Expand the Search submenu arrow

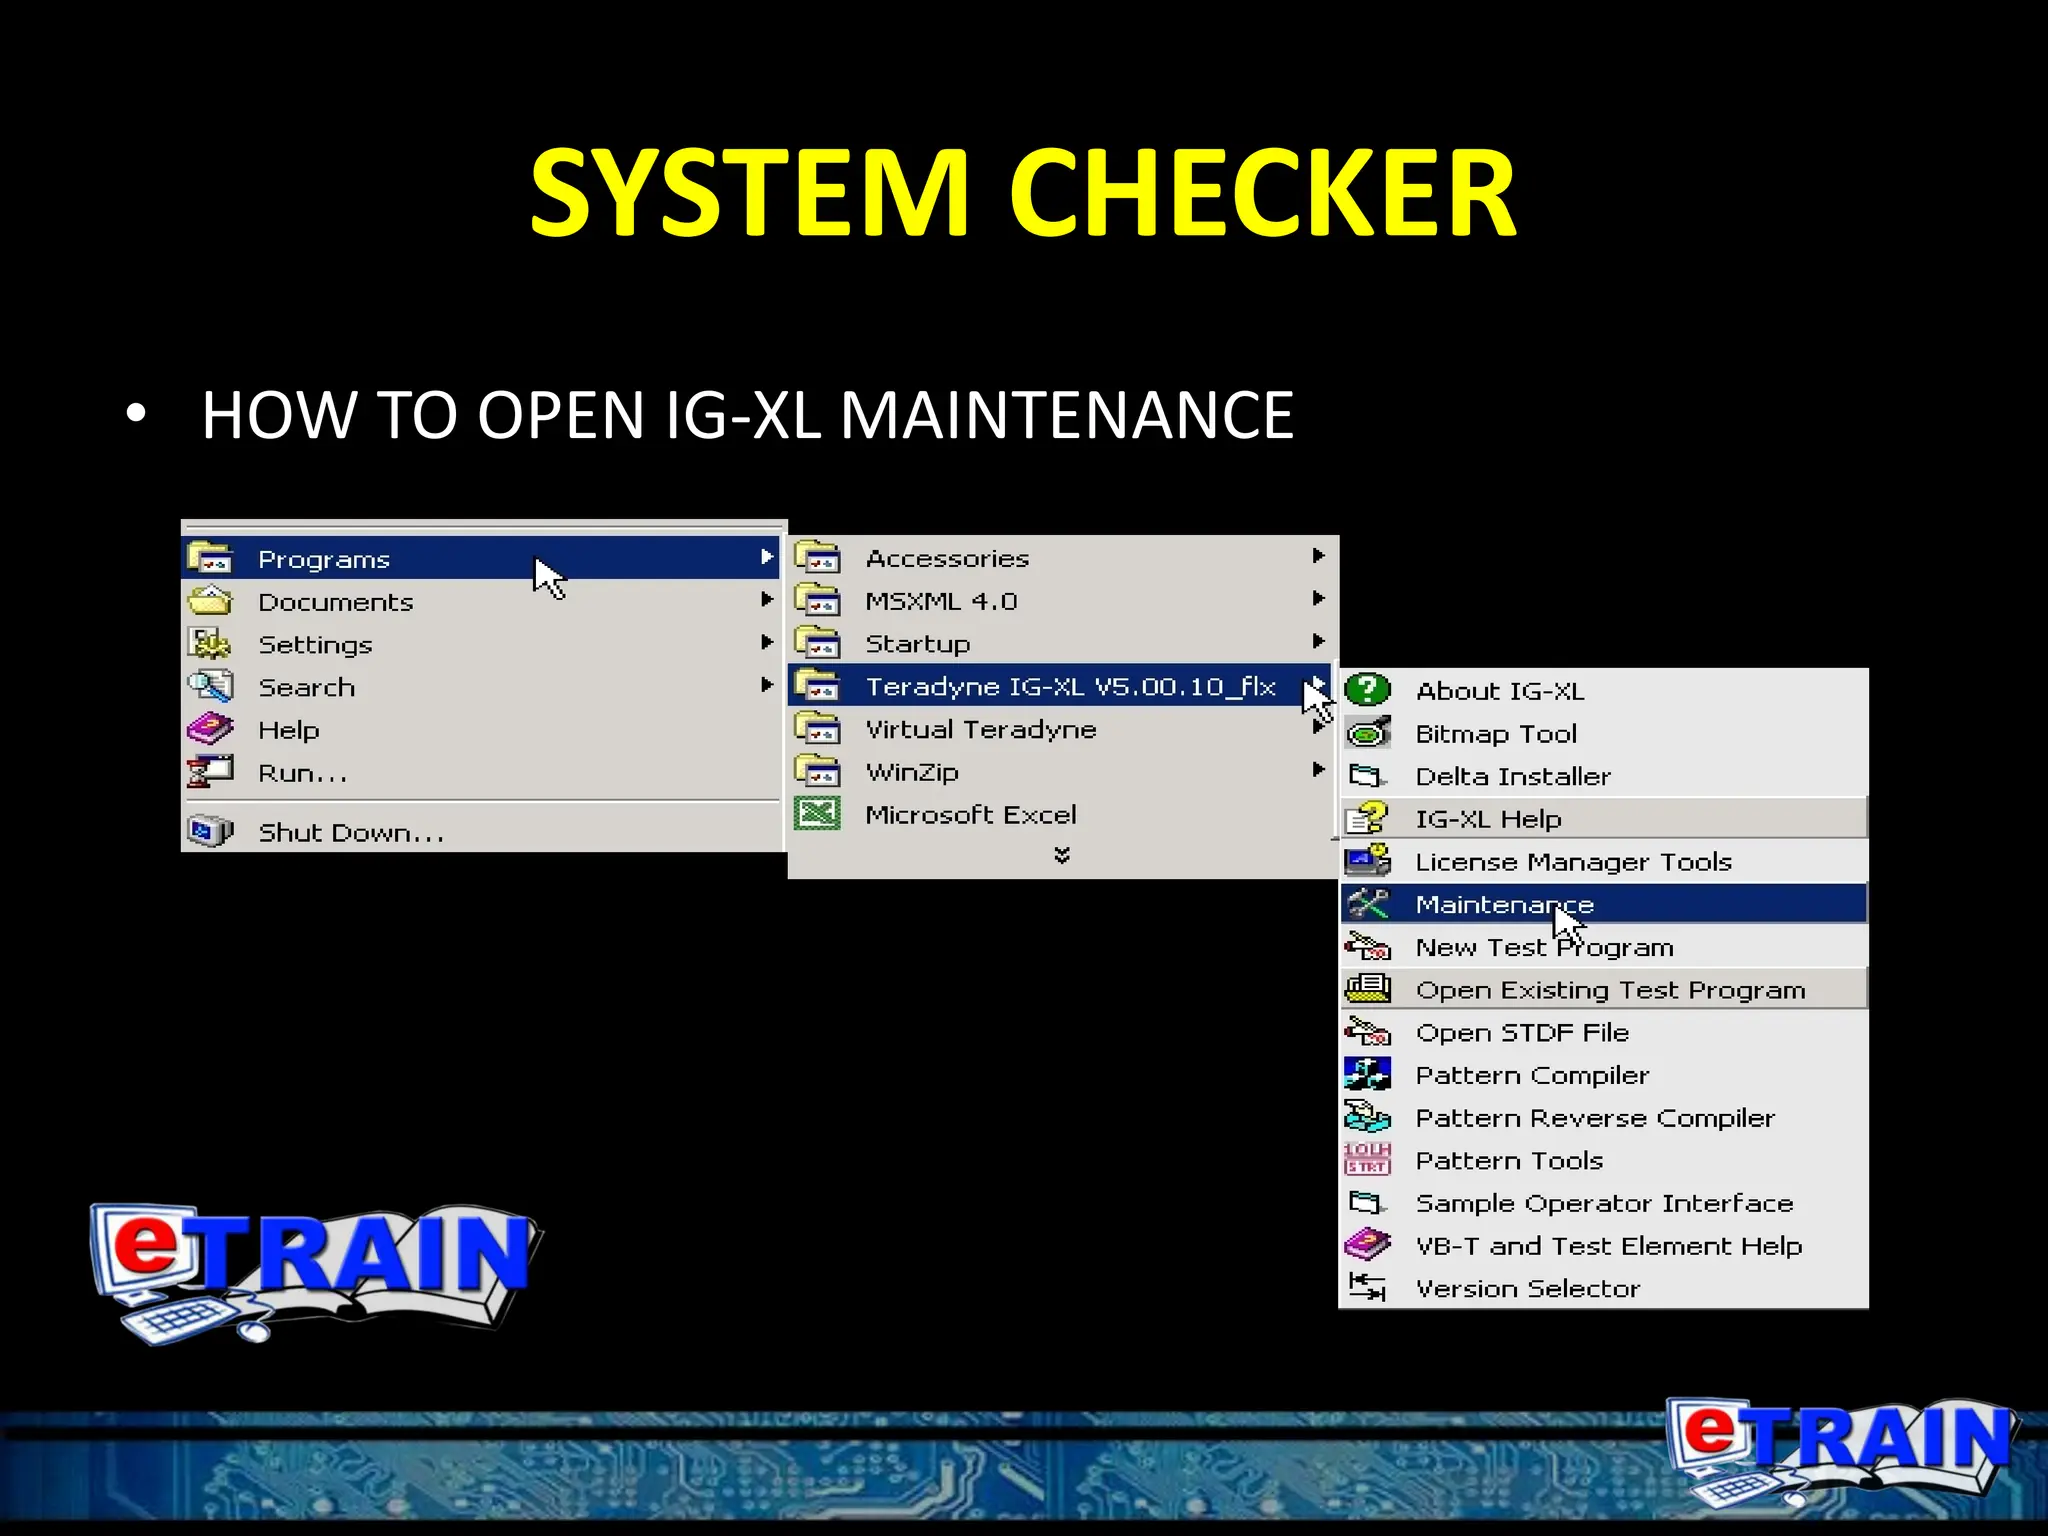click(767, 685)
